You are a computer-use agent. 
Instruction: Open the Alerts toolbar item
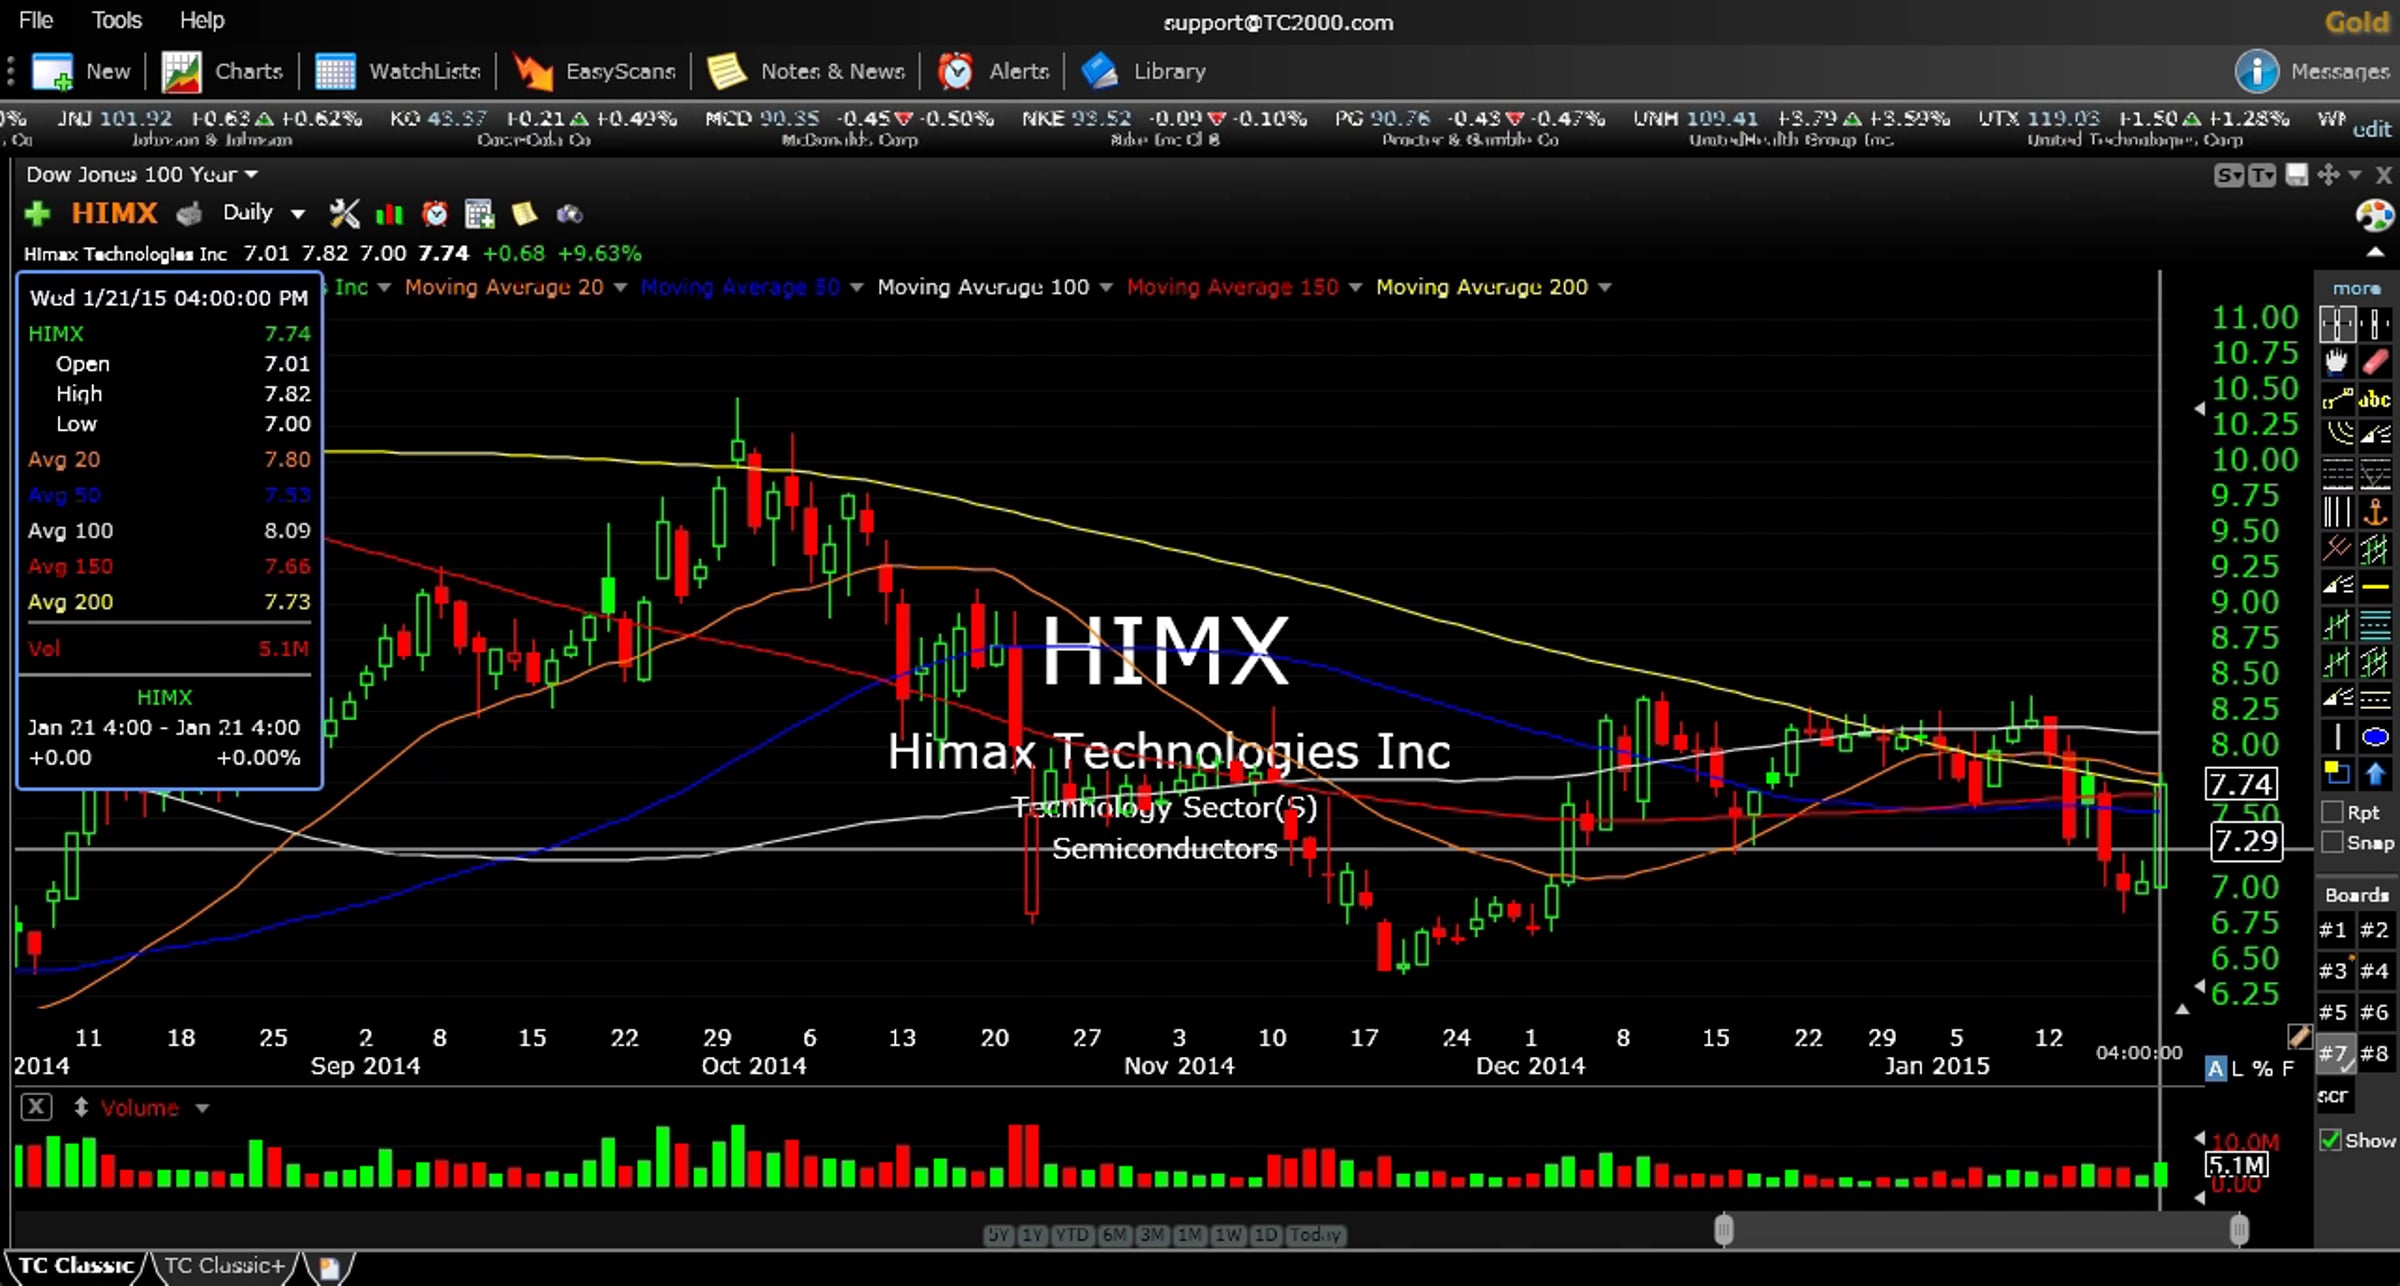click(x=993, y=71)
